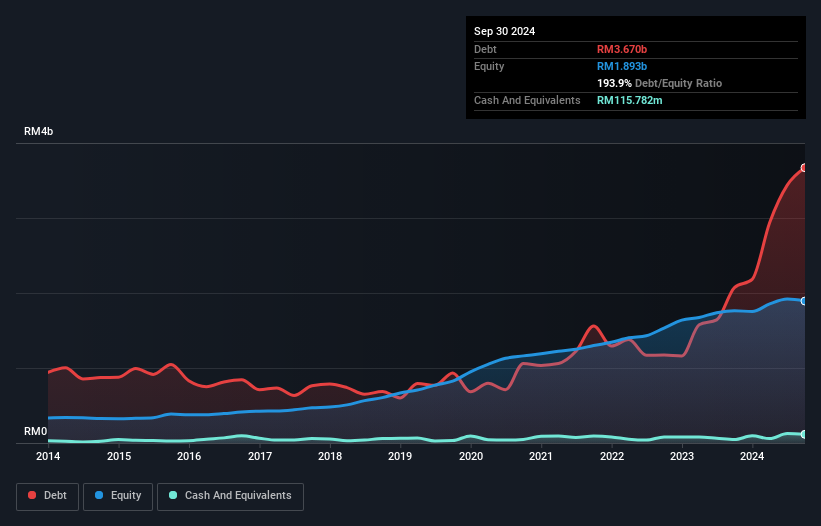This screenshot has width=821, height=526.
Task: Toggle Cash And Equivalents legend button
Action: [230, 496]
